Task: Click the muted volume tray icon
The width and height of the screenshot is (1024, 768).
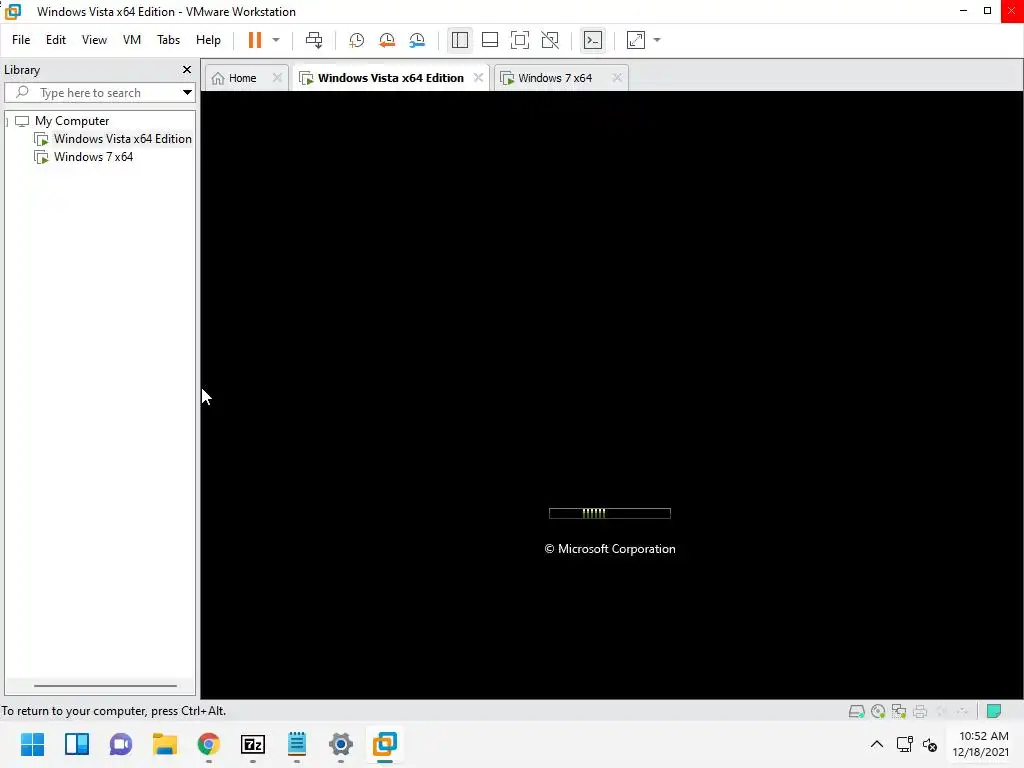Action: pyautogui.click(x=930, y=744)
